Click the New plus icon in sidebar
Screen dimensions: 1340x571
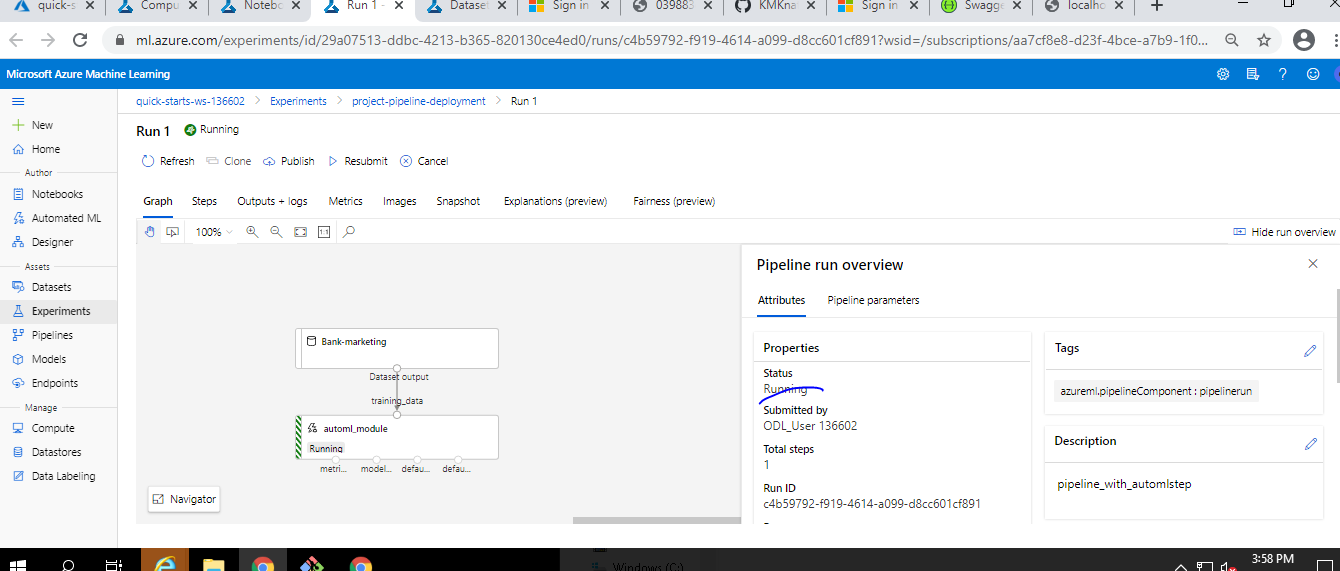18,125
